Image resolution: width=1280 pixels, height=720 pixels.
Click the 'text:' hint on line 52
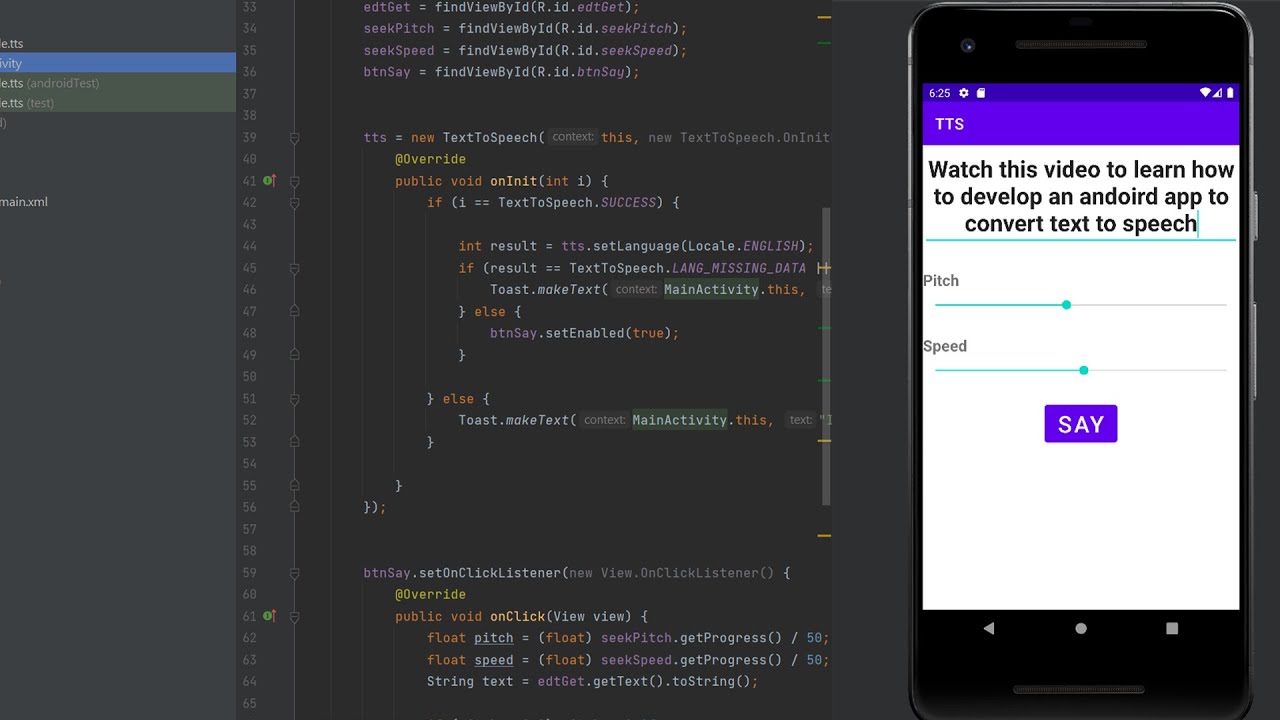click(x=802, y=420)
